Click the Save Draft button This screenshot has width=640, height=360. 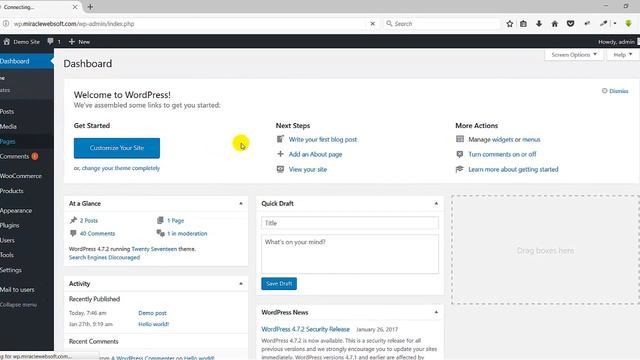(x=279, y=283)
